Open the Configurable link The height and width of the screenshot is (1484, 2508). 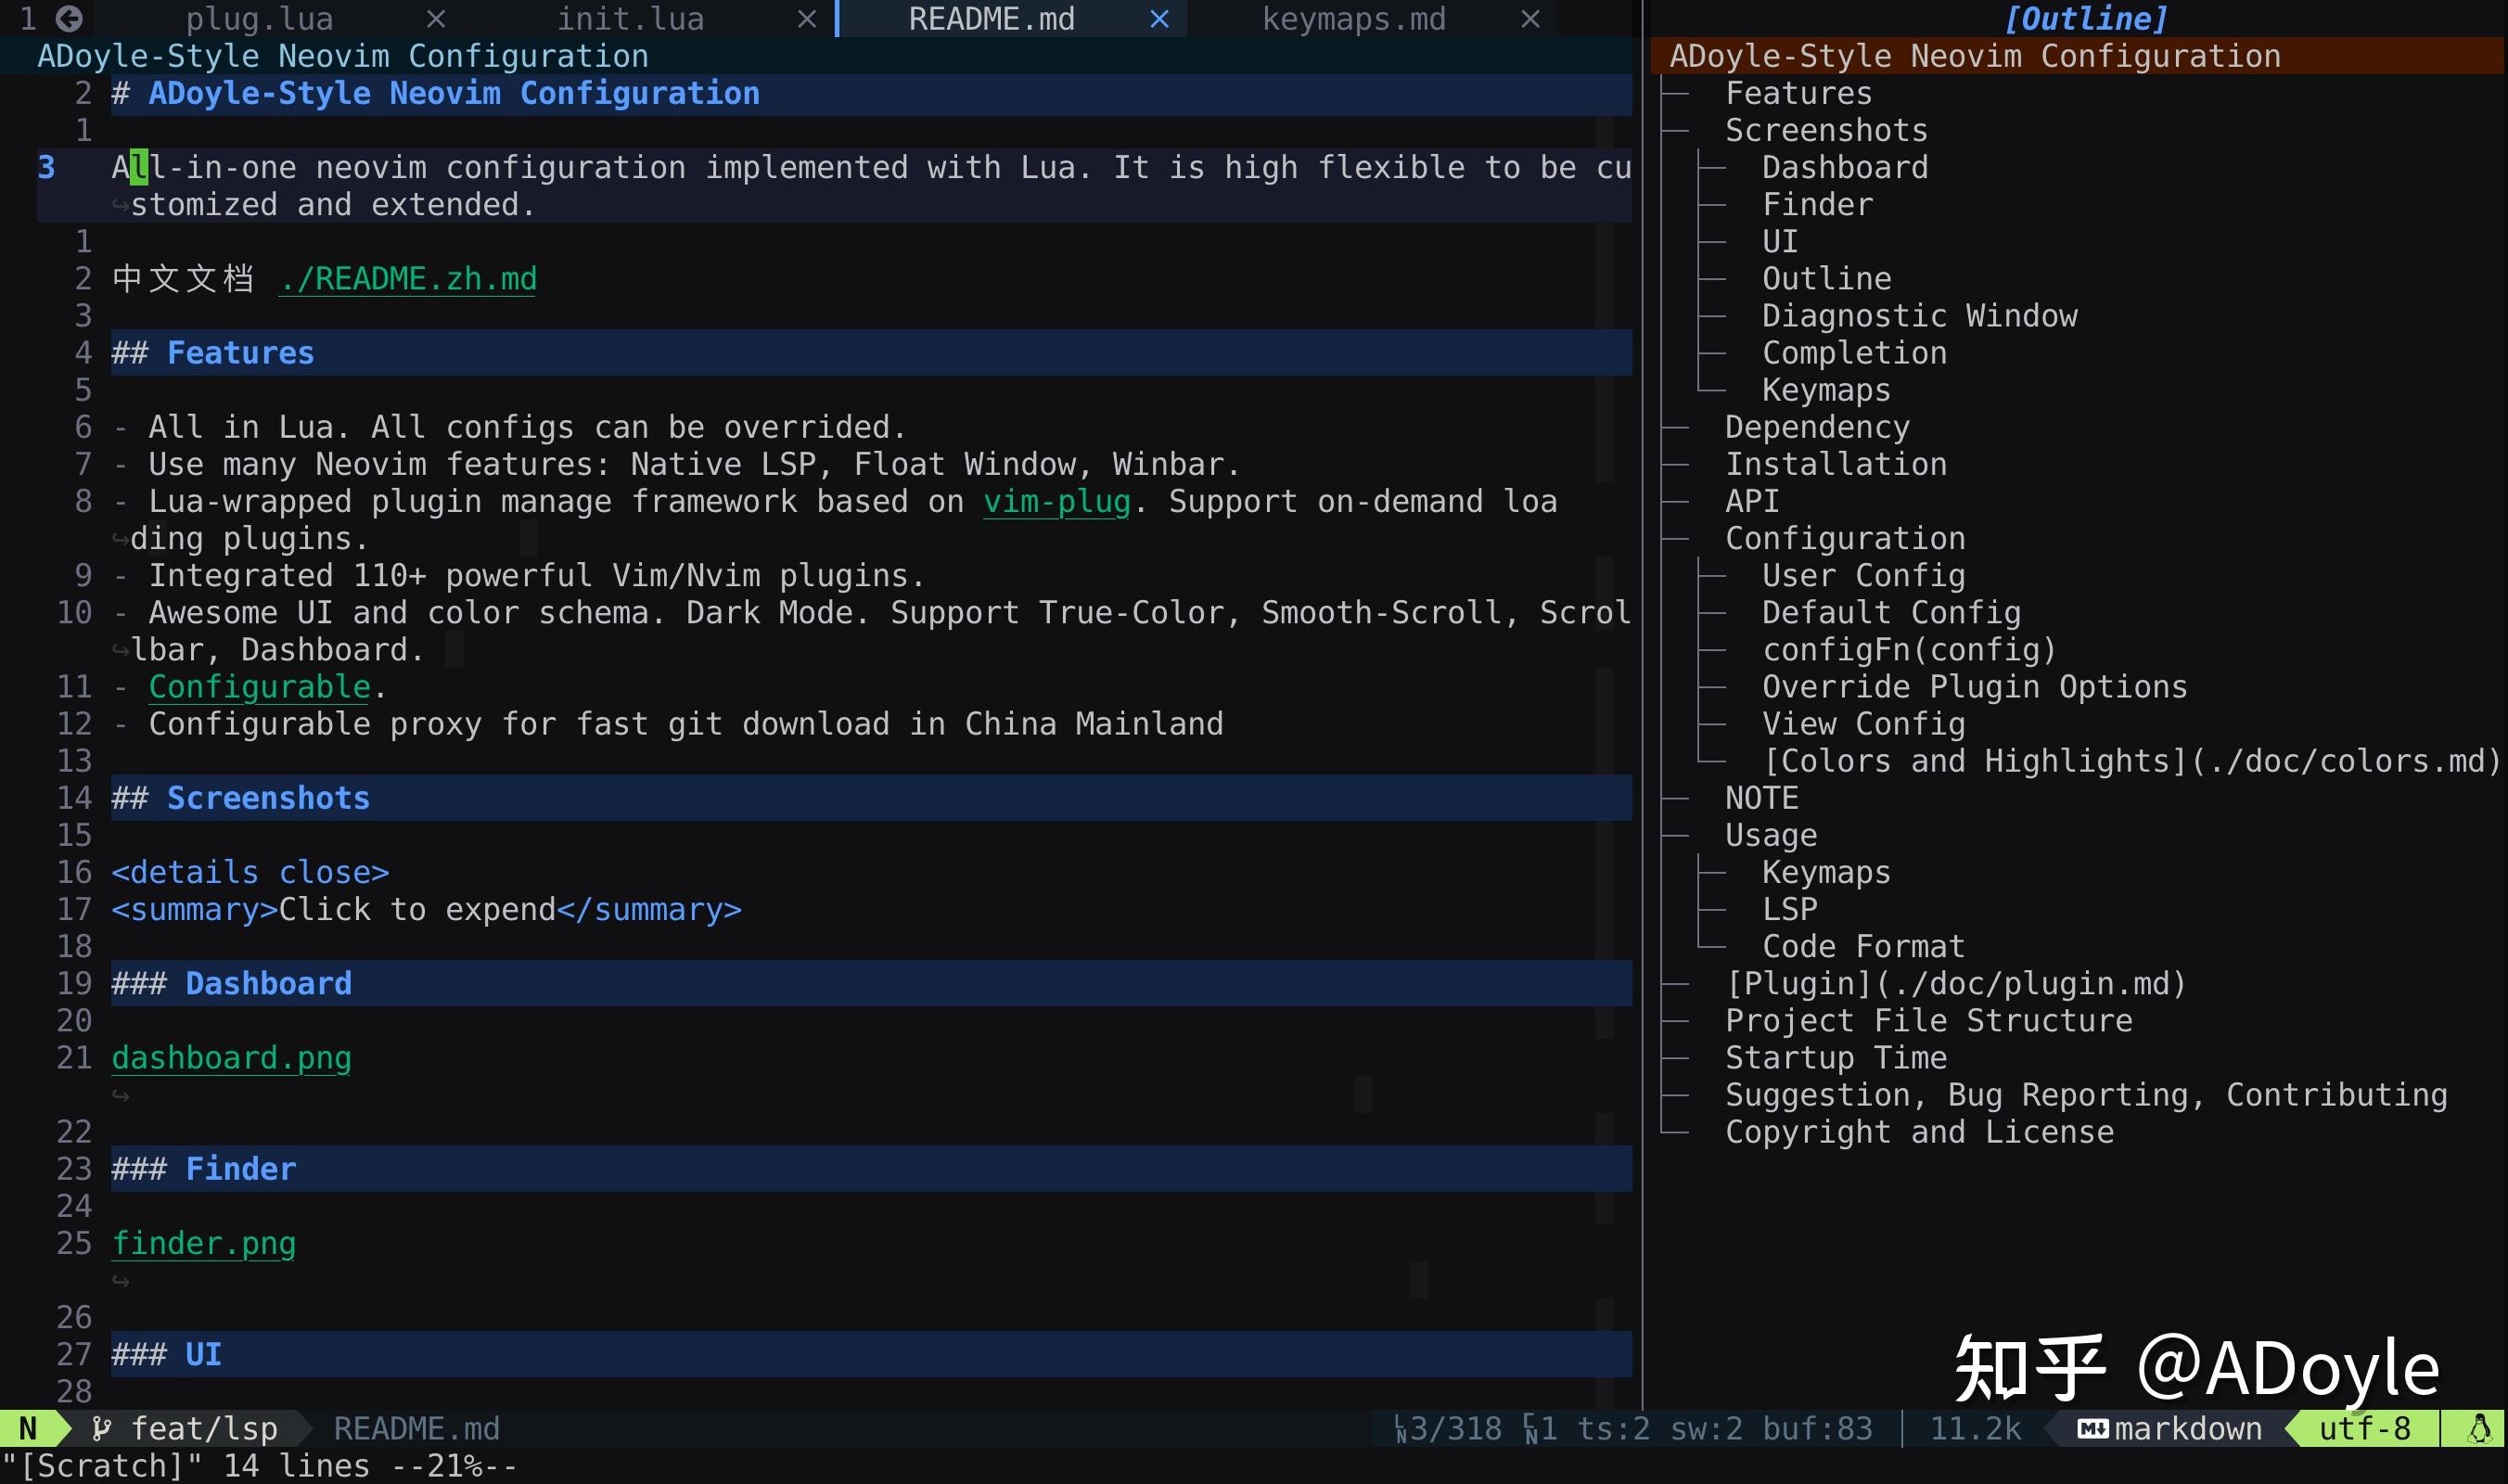click(x=259, y=687)
